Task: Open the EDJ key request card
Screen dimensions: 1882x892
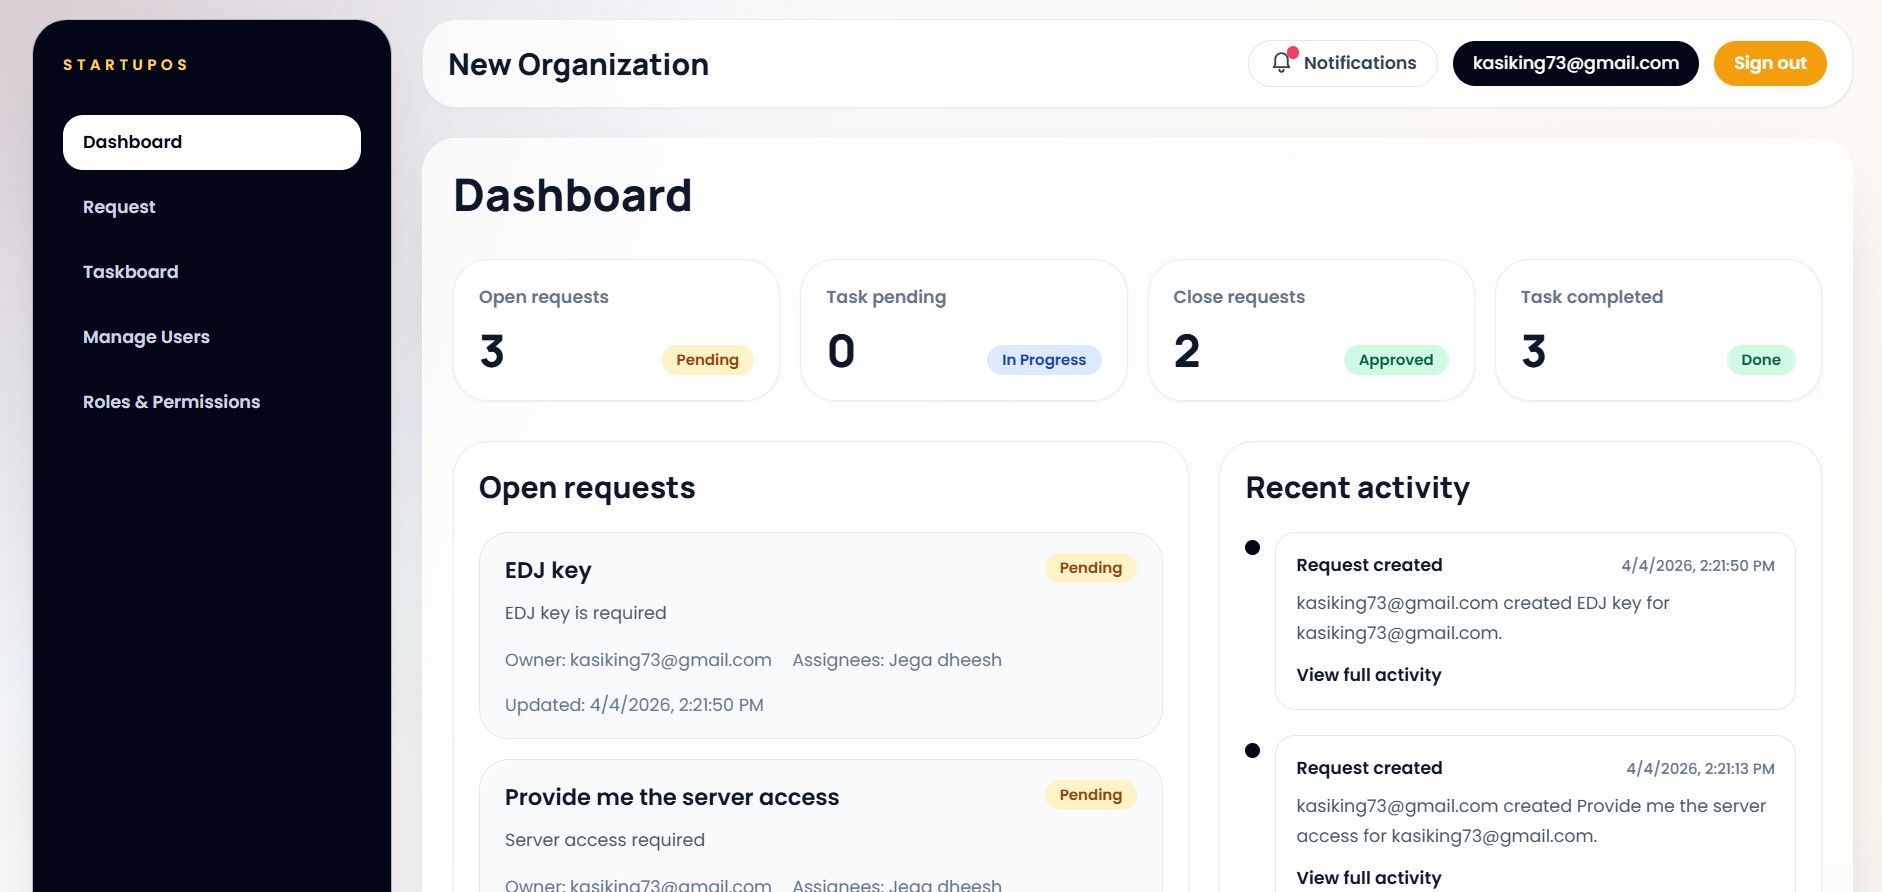Action: click(820, 635)
